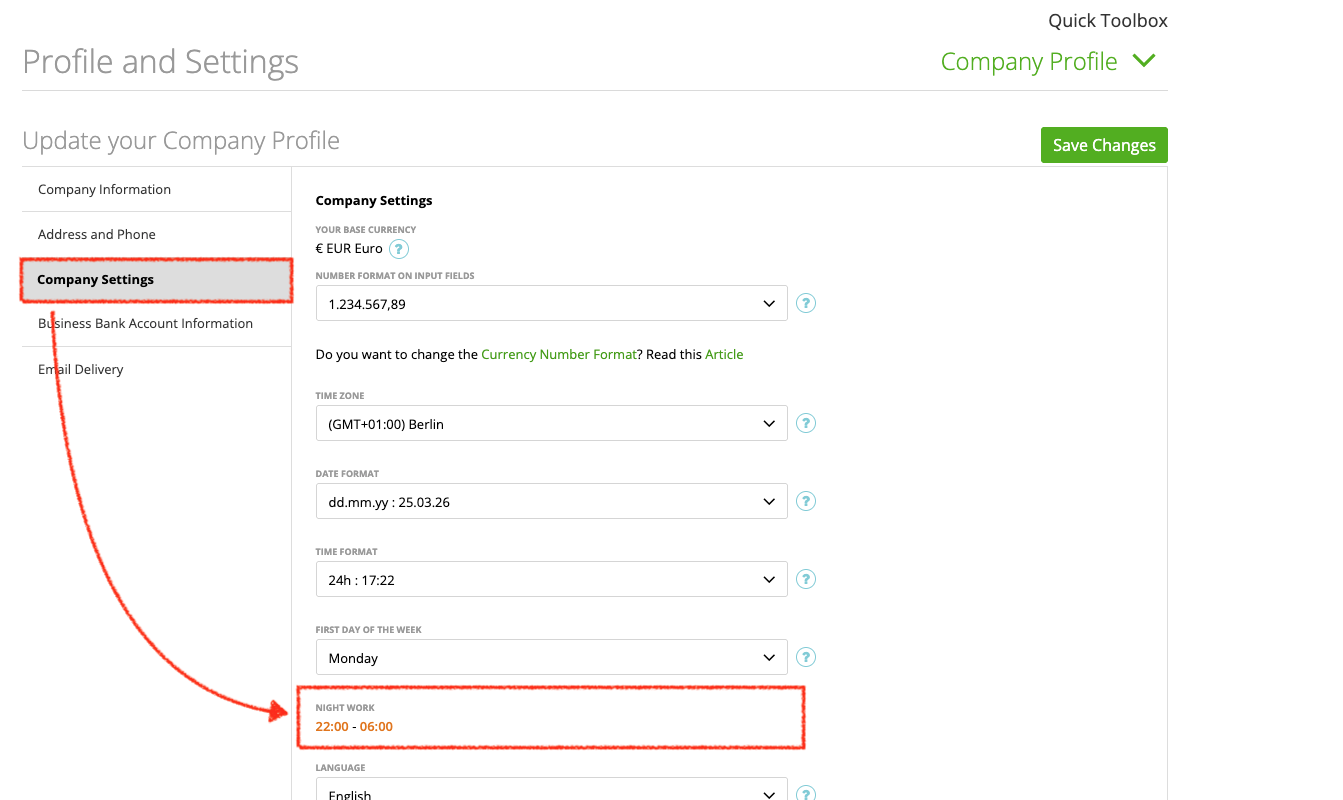Open the 24h time format dropdown
1343x800 pixels.
coord(551,579)
